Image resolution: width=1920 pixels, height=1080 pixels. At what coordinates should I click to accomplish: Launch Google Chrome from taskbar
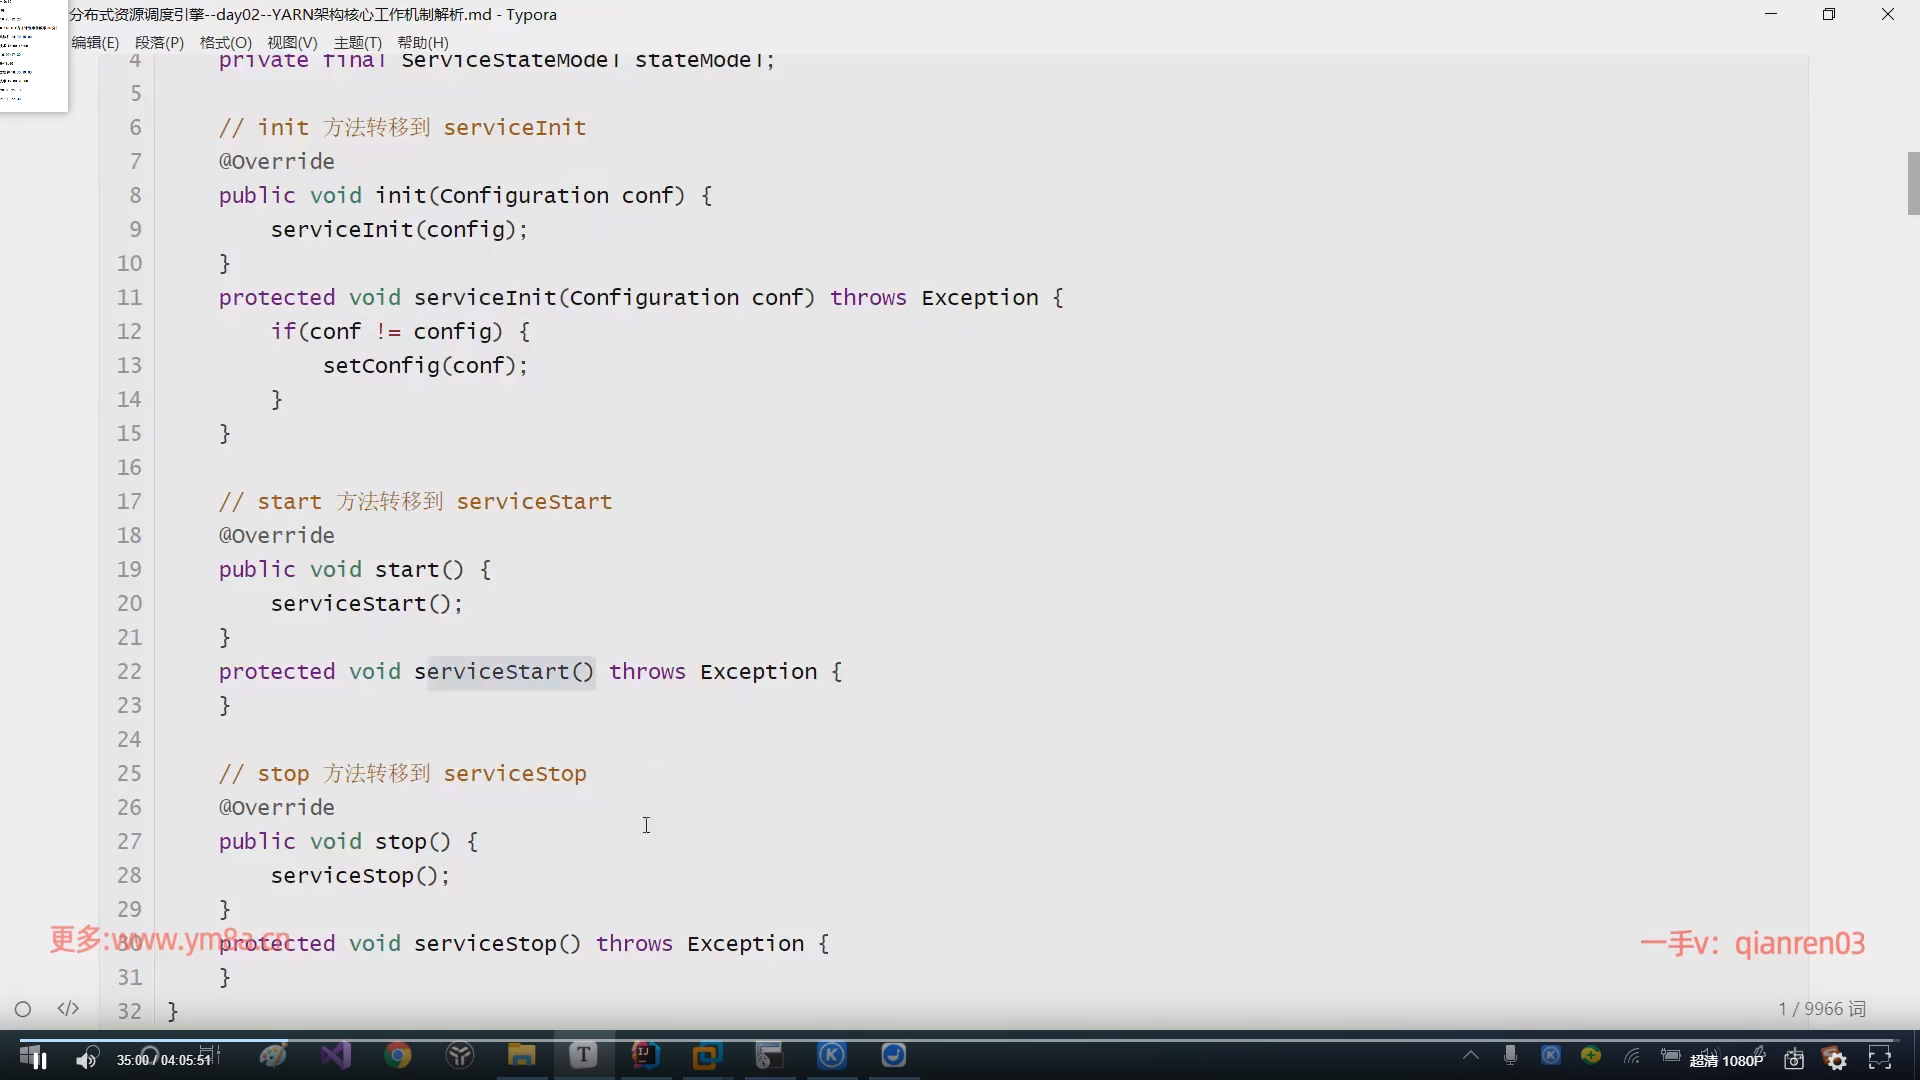click(x=398, y=1055)
